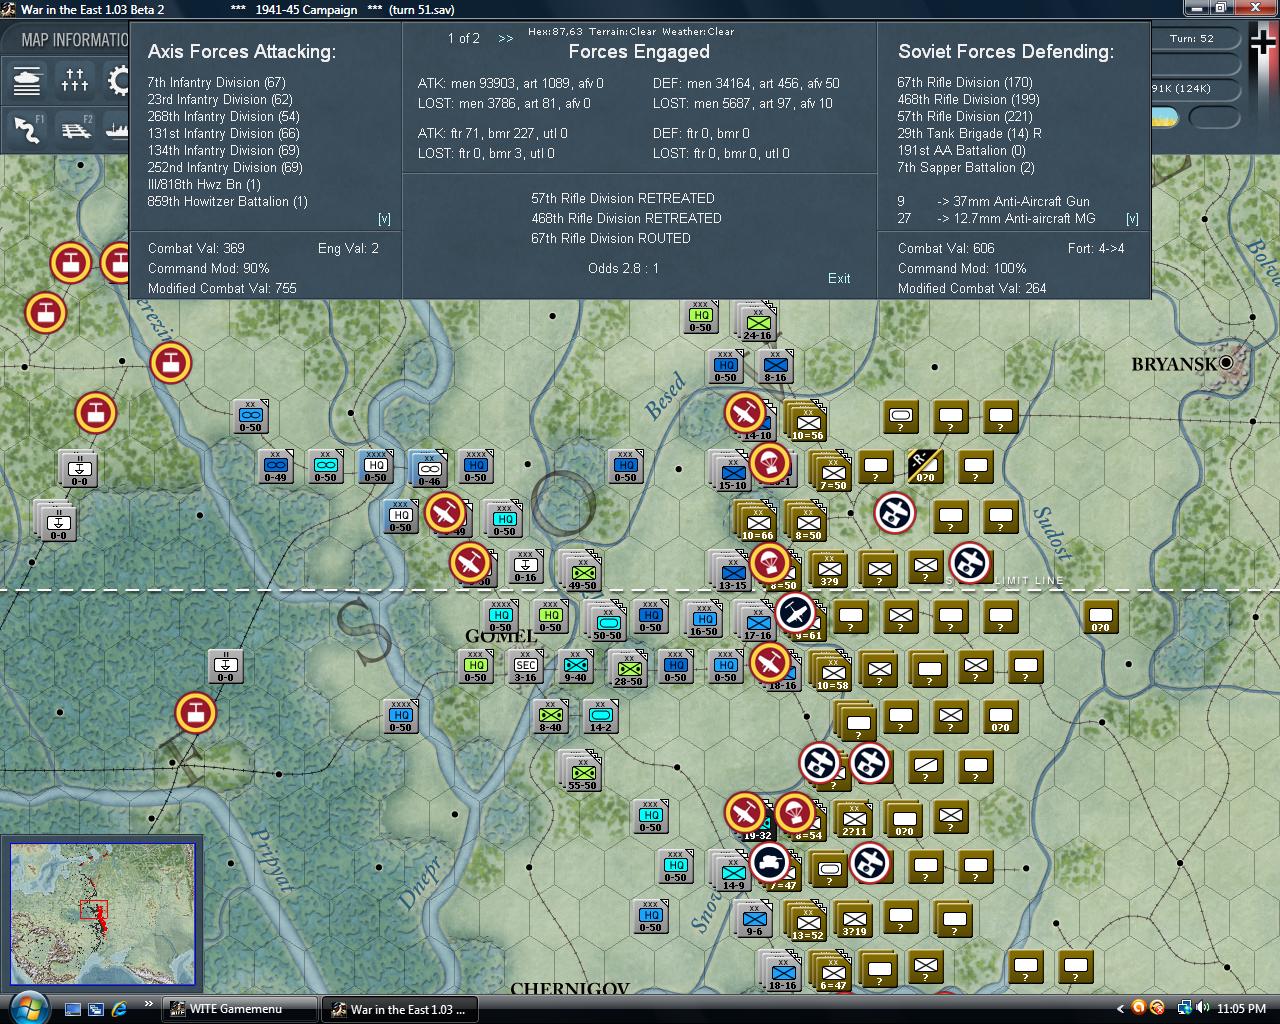Click the Exit link in the combat report
Viewport: 1280px width, 1024px height.
[839, 278]
